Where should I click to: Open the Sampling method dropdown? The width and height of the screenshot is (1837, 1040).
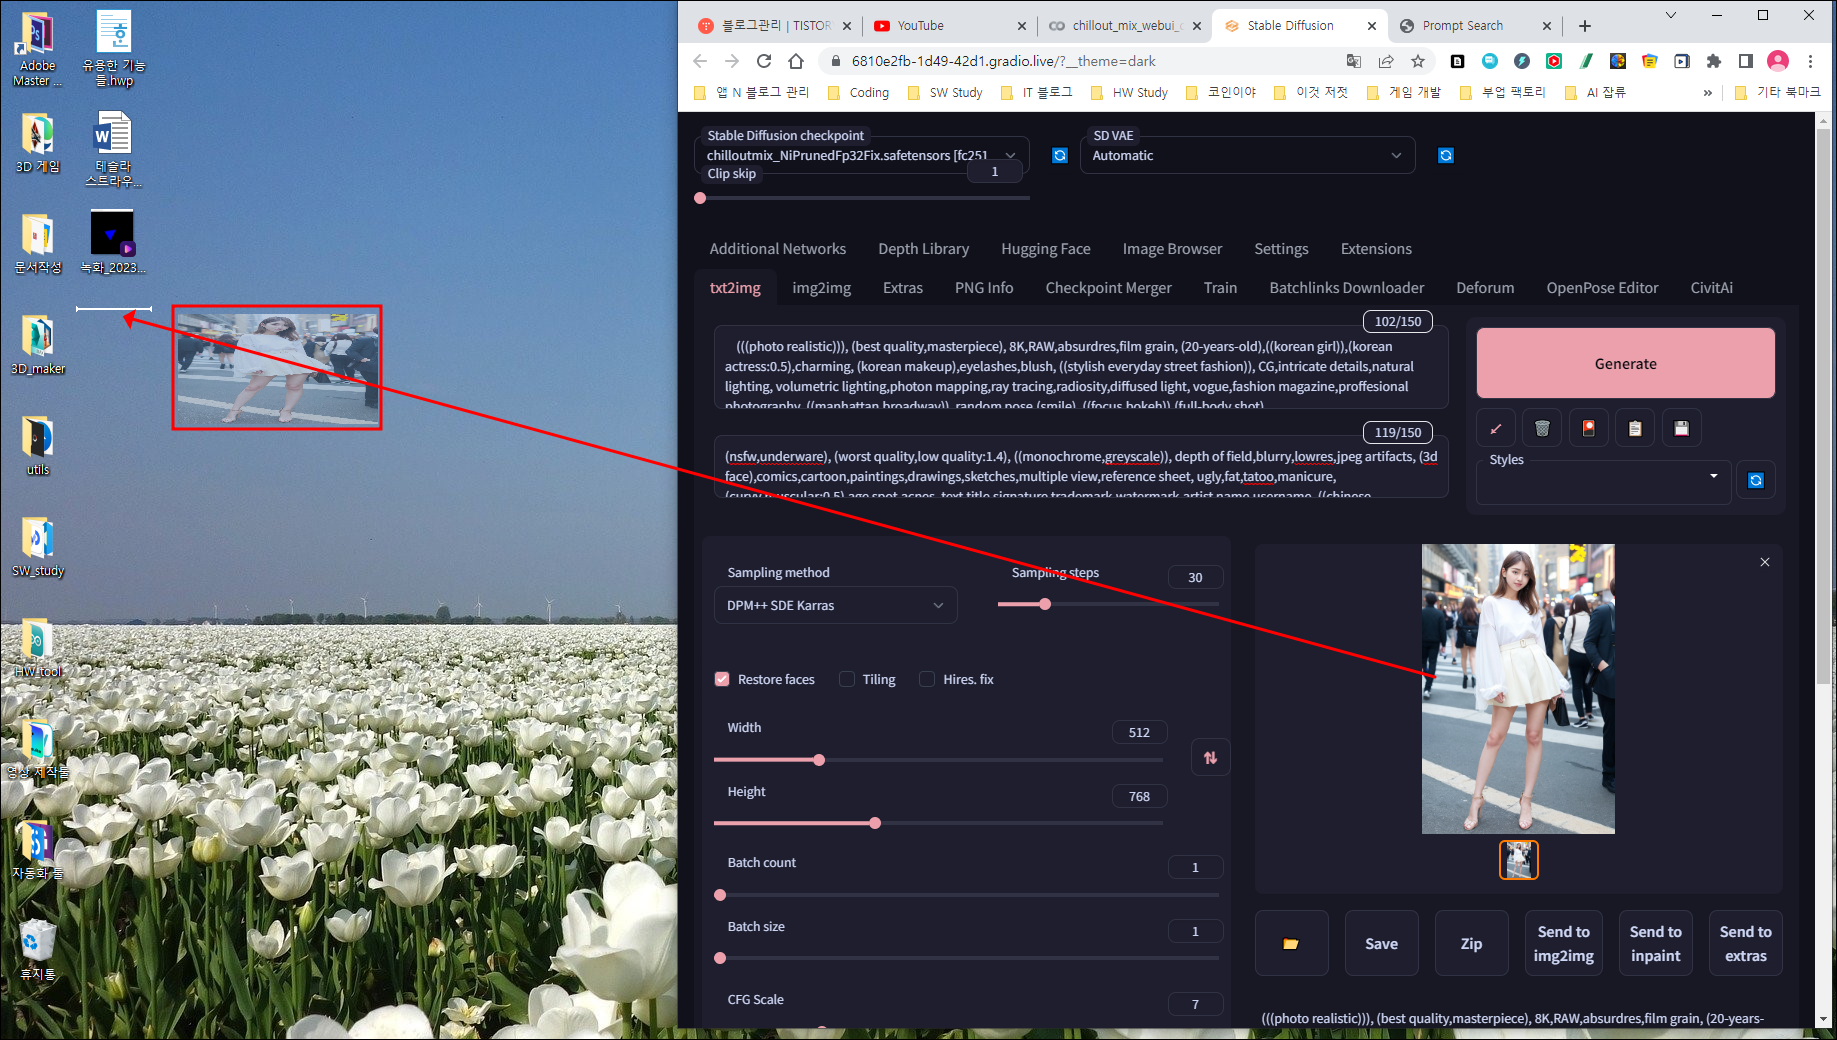[x=836, y=605]
